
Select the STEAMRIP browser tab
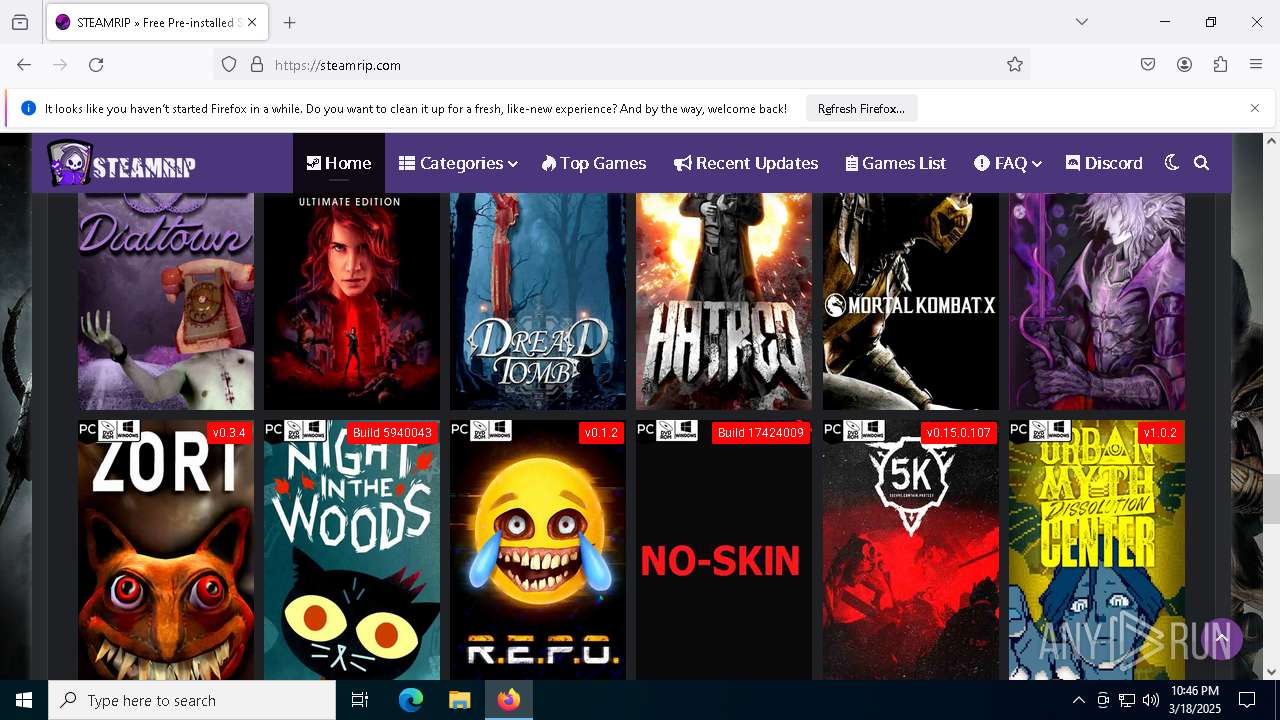157,22
